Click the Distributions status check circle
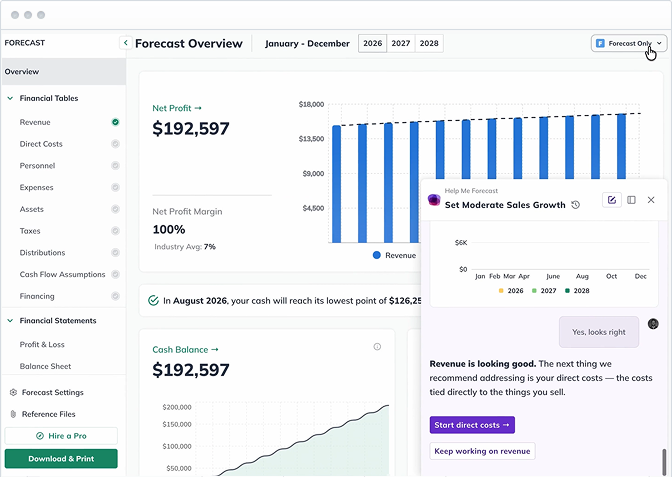 [115, 253]
